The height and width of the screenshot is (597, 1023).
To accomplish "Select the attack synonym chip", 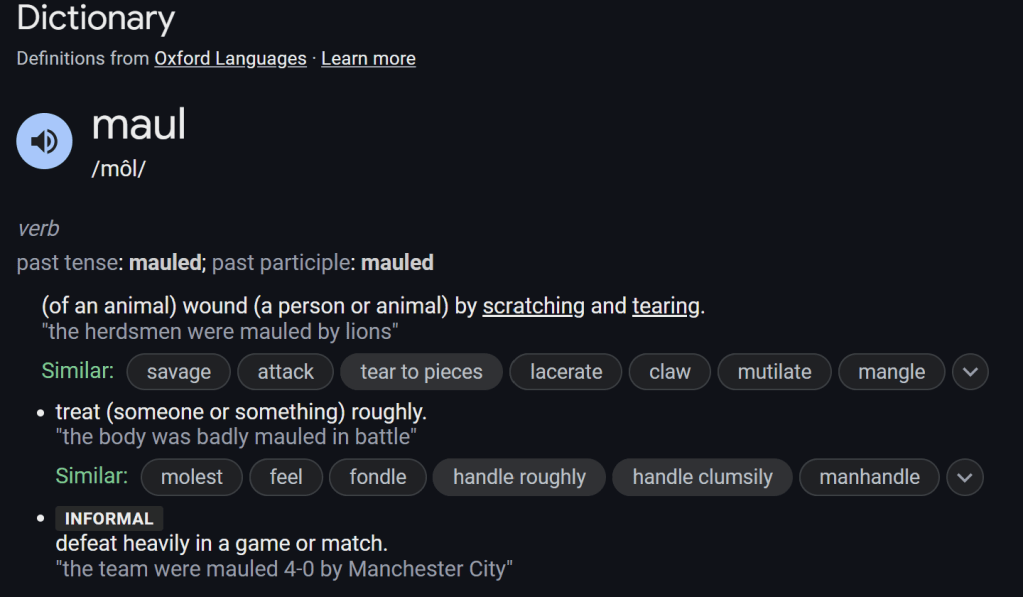I will point(286,372).
